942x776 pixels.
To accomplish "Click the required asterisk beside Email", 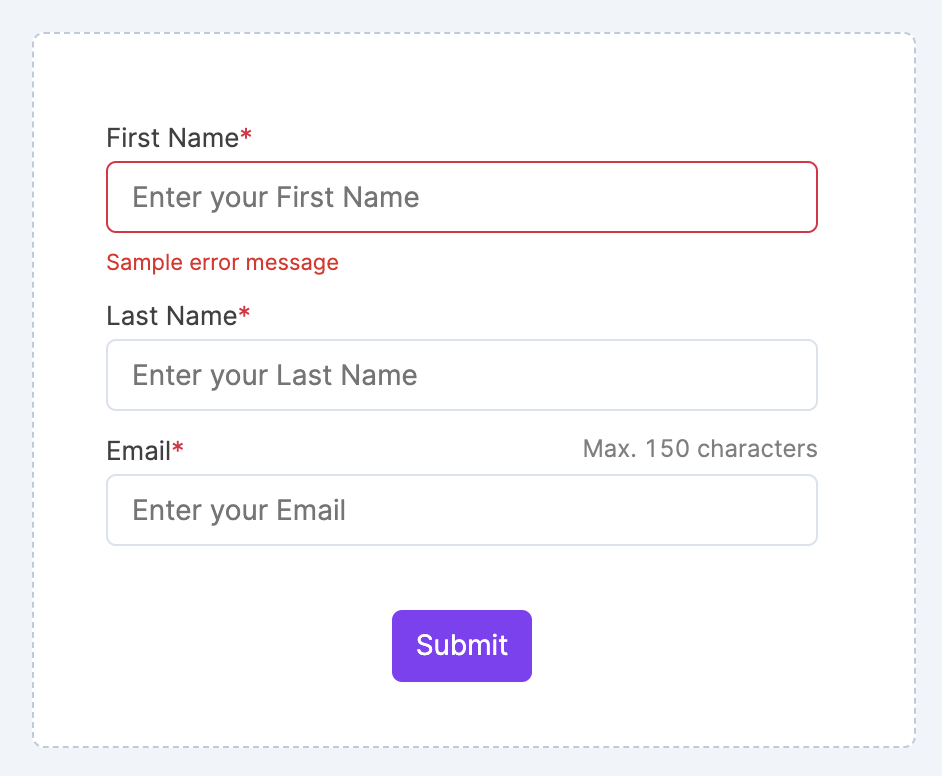I will click(178, 450).
